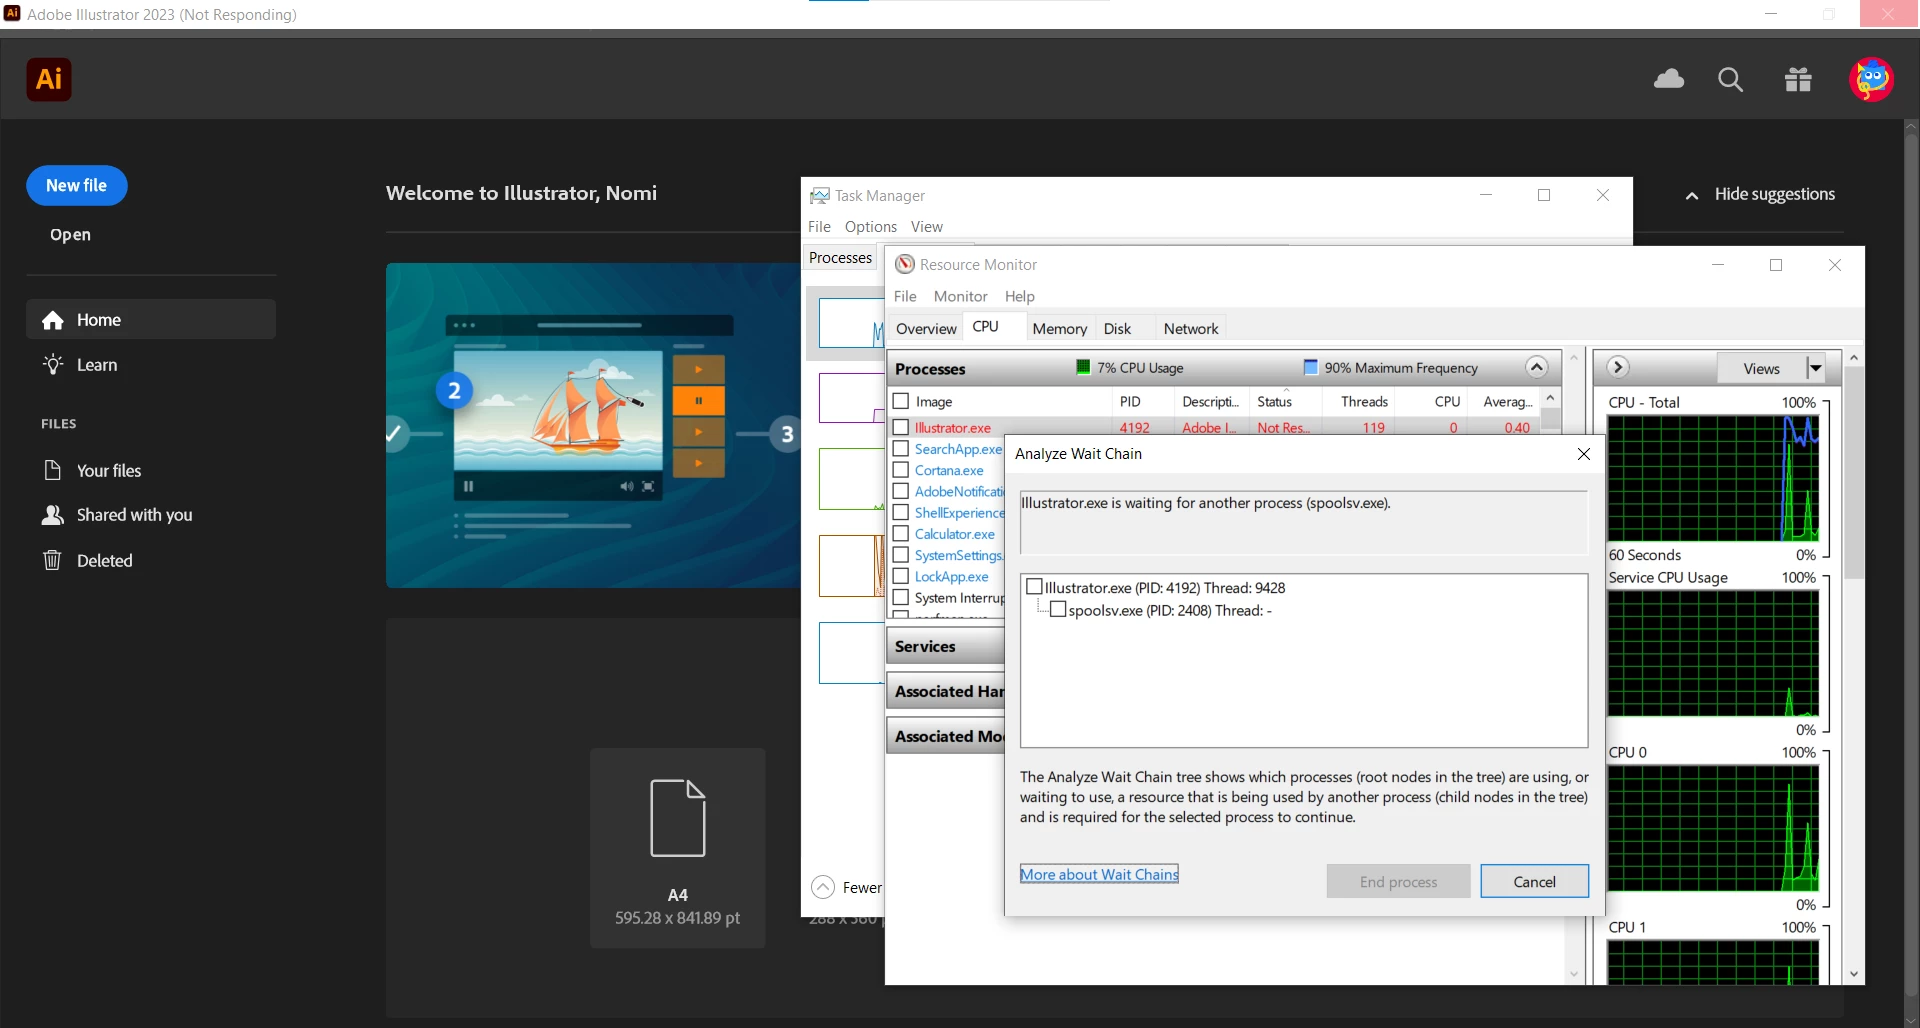Open the tutorial video thumbnail
This screenshot has height=1028, width=1920.
coord(594,425)
